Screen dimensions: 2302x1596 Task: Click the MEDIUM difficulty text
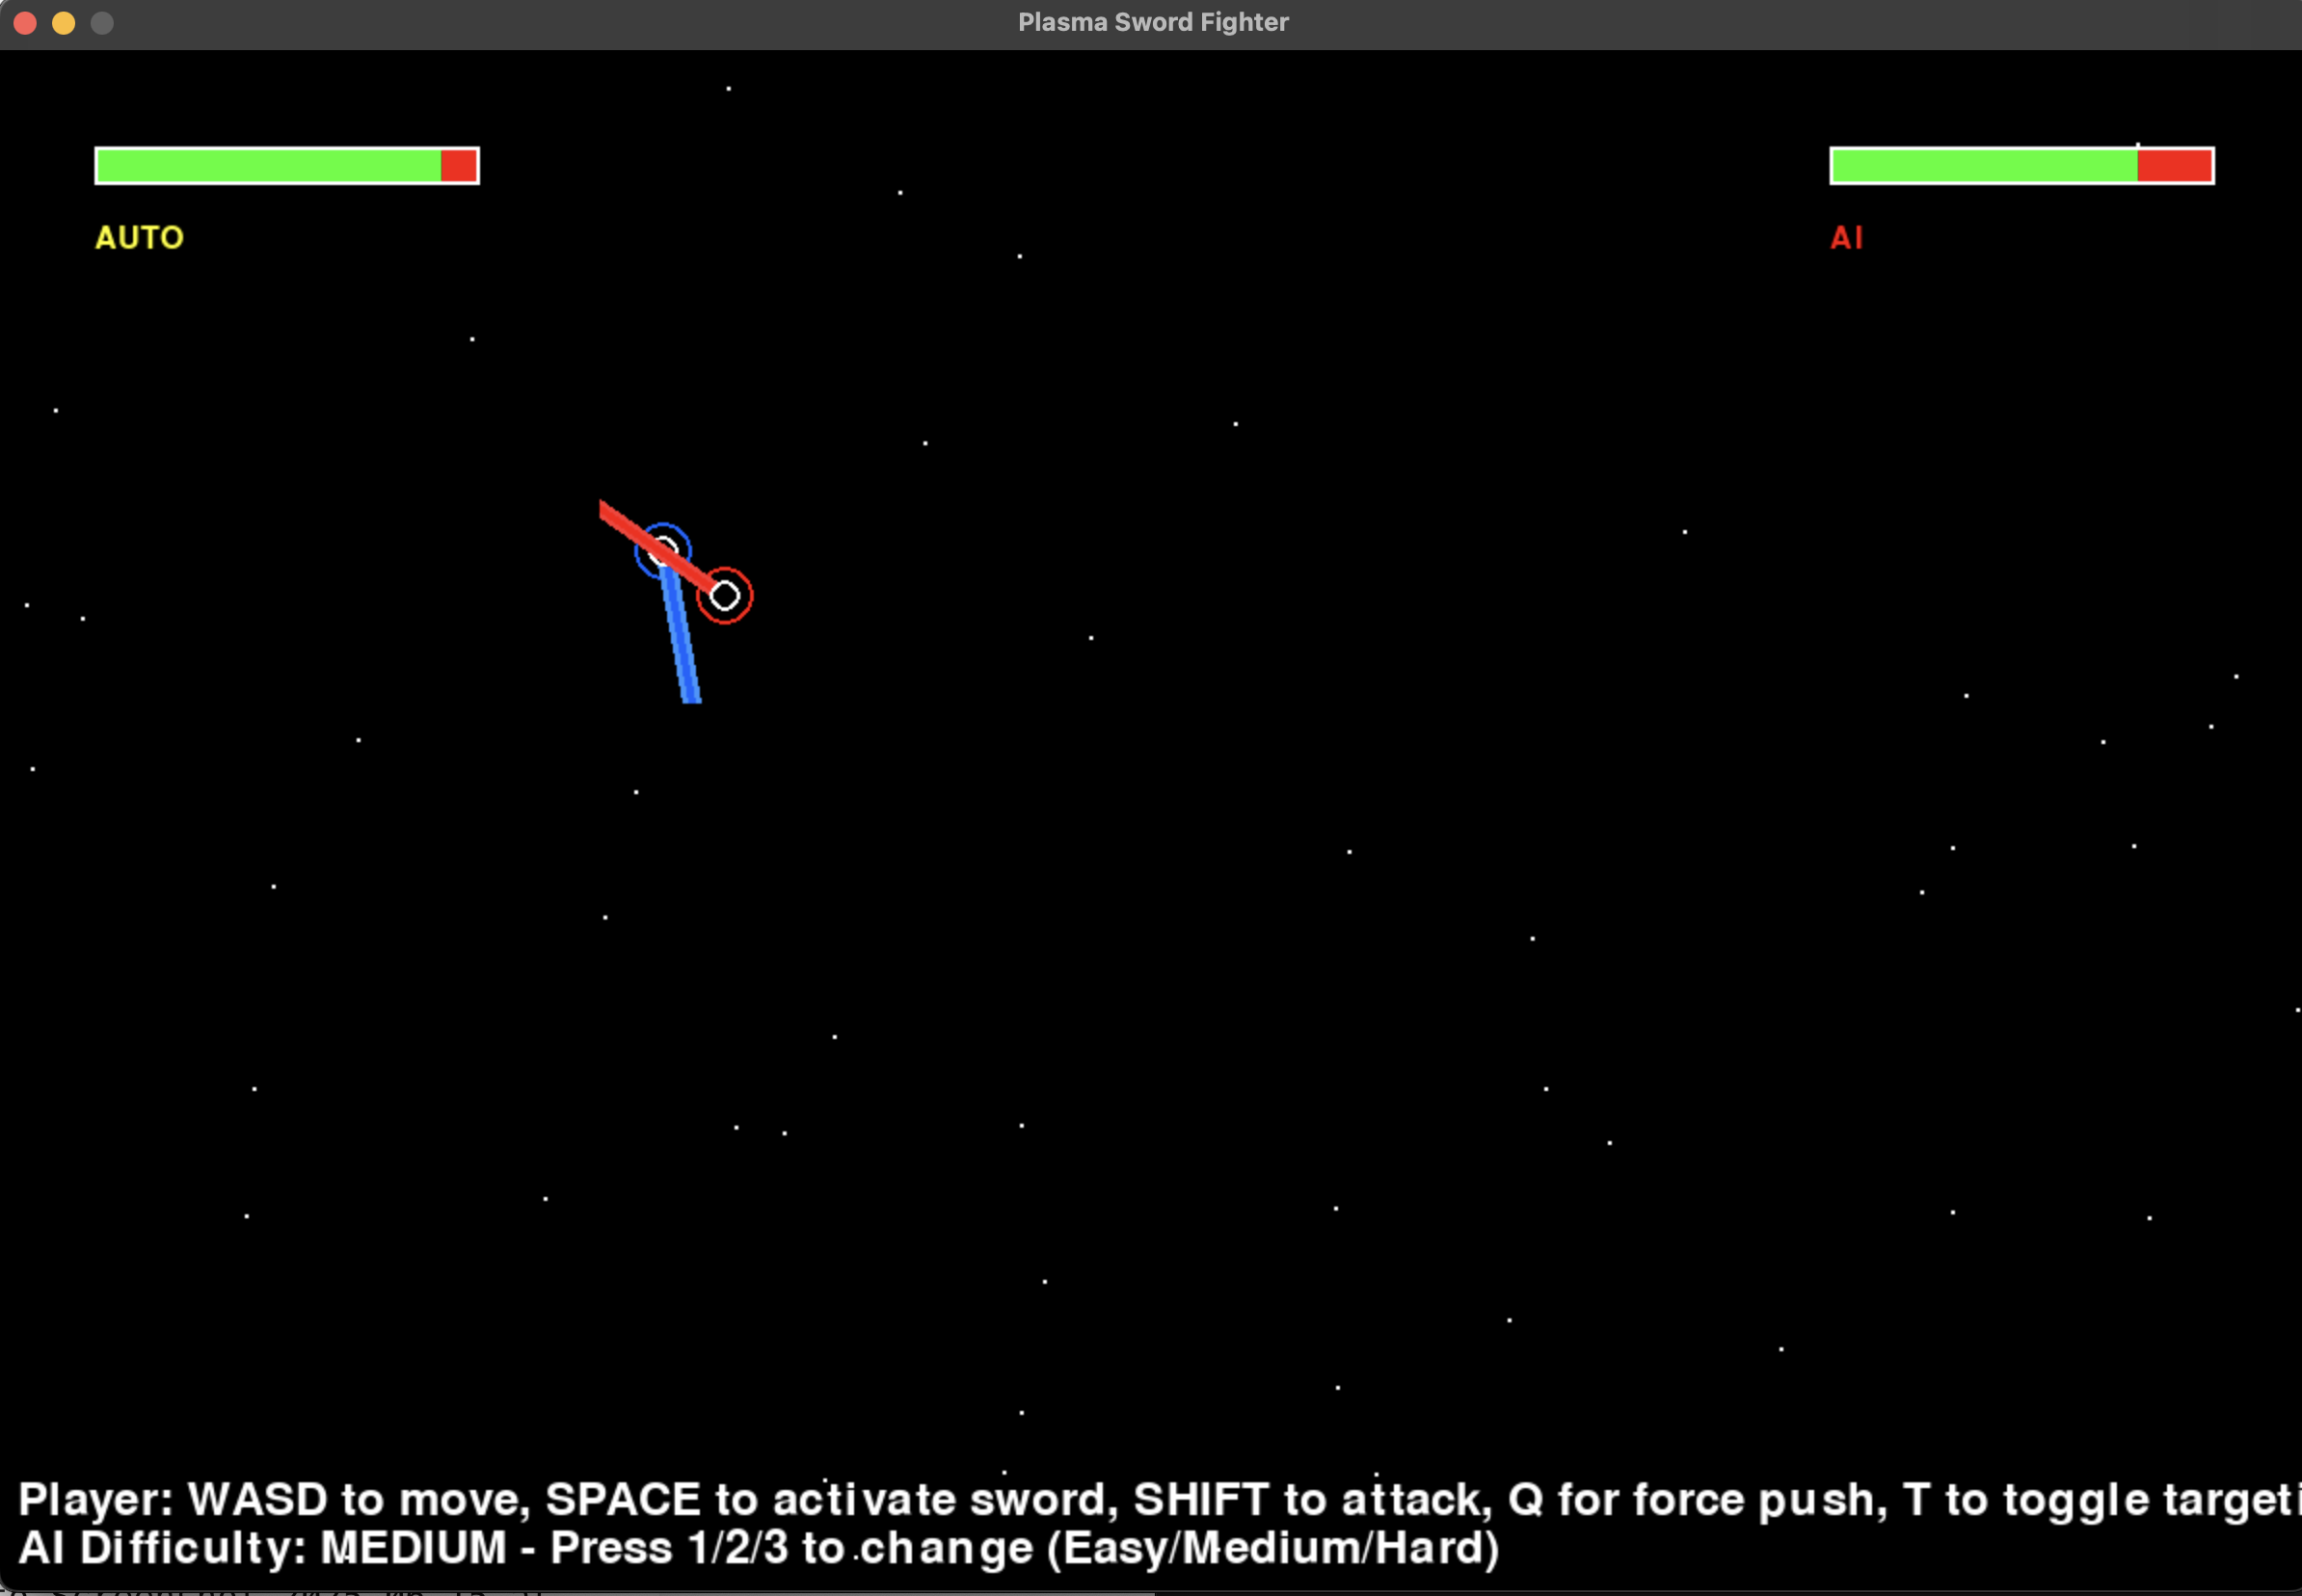point(413,1548)
